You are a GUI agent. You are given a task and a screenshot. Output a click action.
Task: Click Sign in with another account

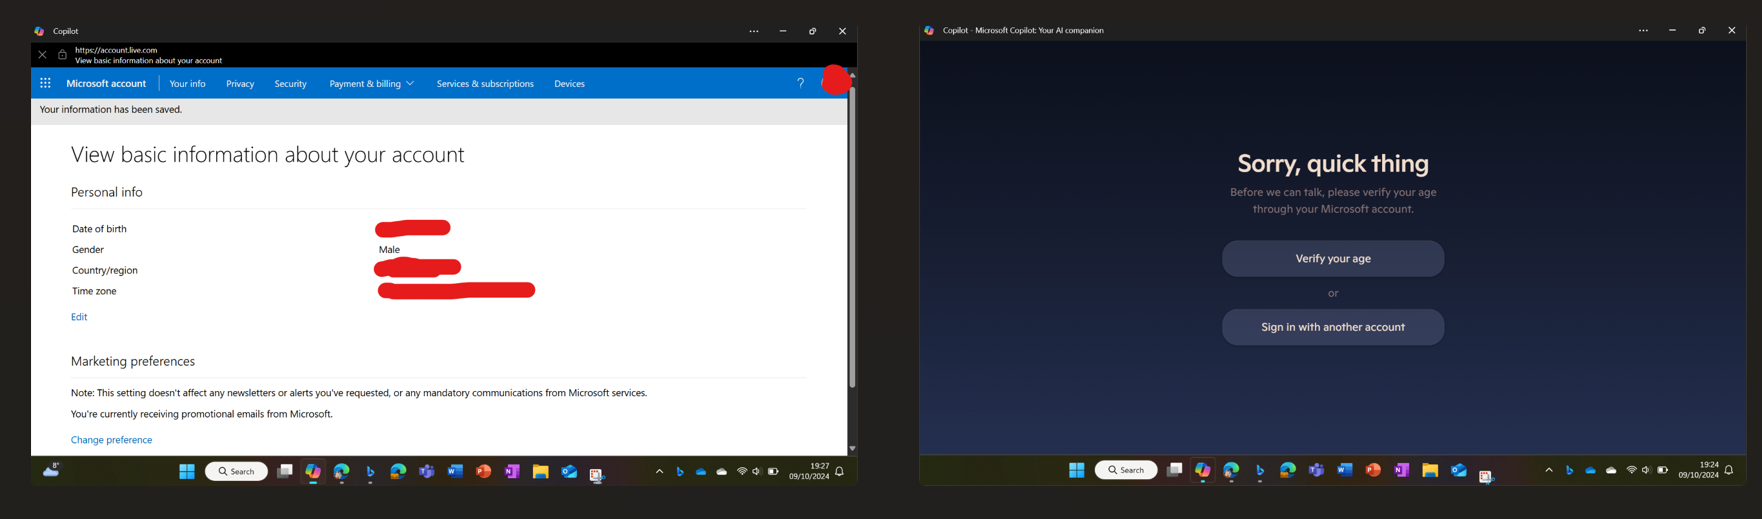(1333, 327)
